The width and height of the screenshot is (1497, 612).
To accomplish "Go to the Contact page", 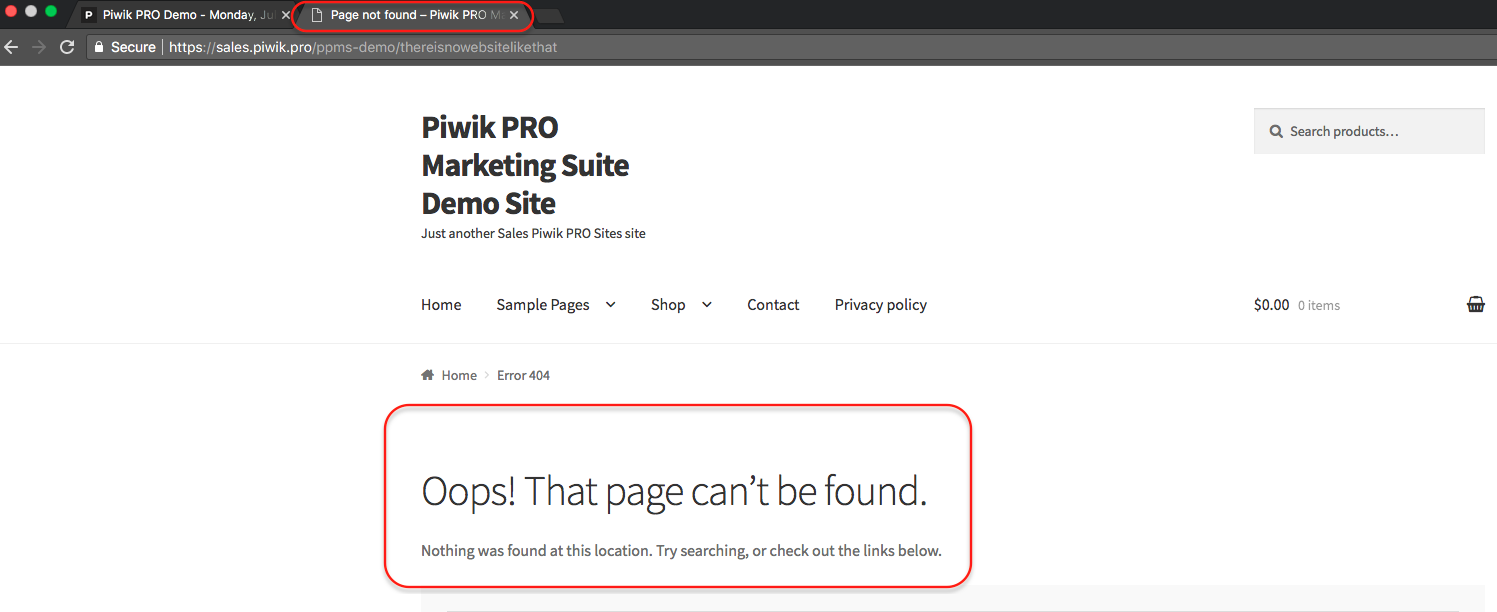I will coord(773,305).
